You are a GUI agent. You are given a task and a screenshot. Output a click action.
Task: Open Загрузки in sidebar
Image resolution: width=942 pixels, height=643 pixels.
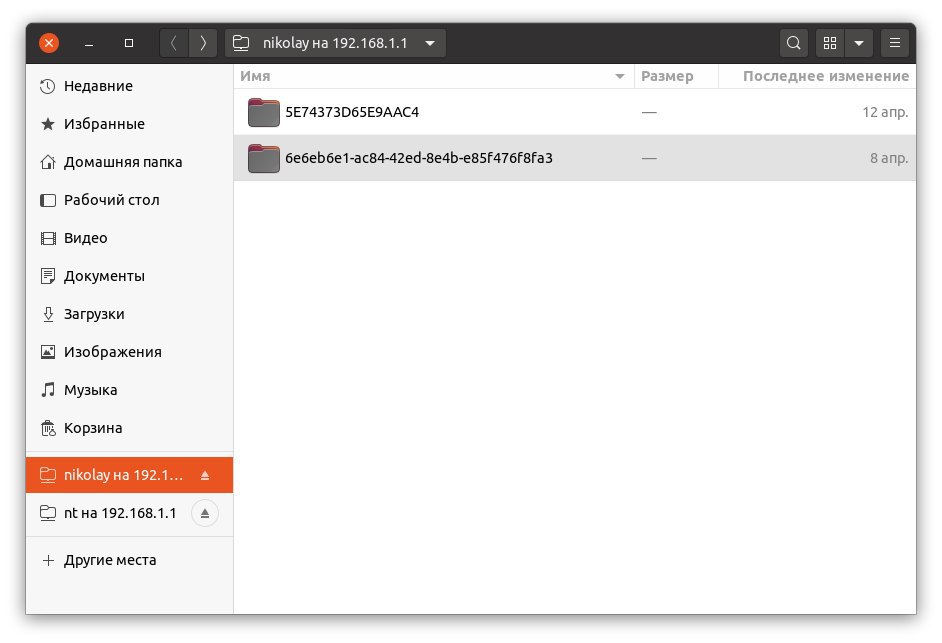(129, 314)
